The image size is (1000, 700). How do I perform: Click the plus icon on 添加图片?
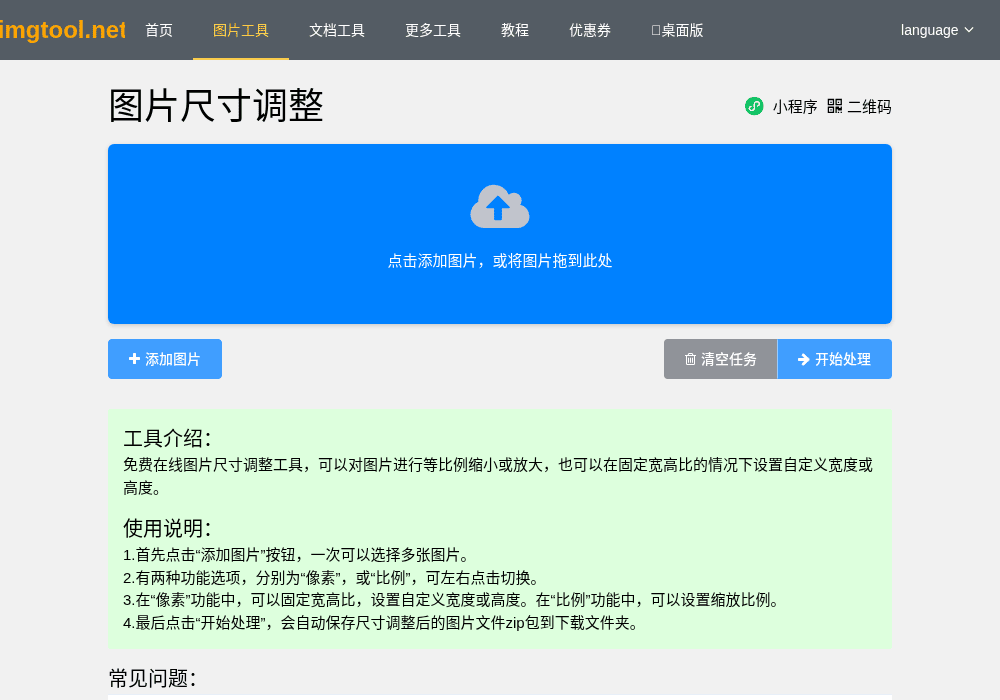134,359
